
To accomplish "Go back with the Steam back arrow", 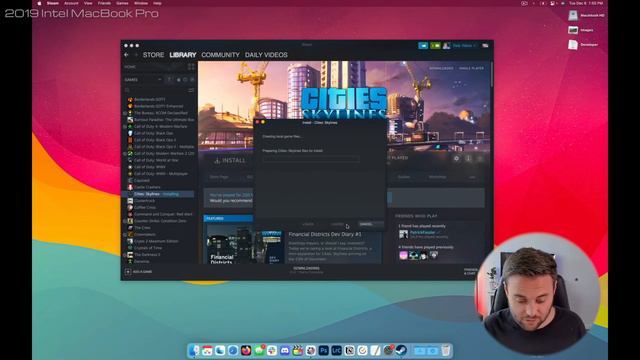I will [127, 55].
